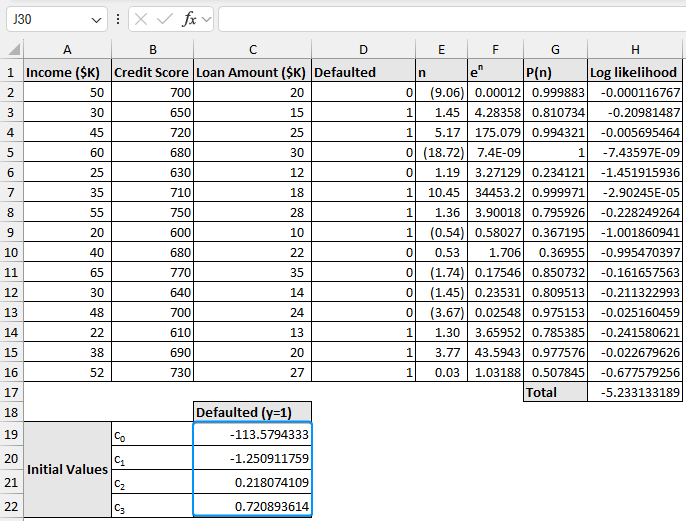This screenshot has width=686, height=521.
Task: Click the Total label cell
Action: point(555,392)
